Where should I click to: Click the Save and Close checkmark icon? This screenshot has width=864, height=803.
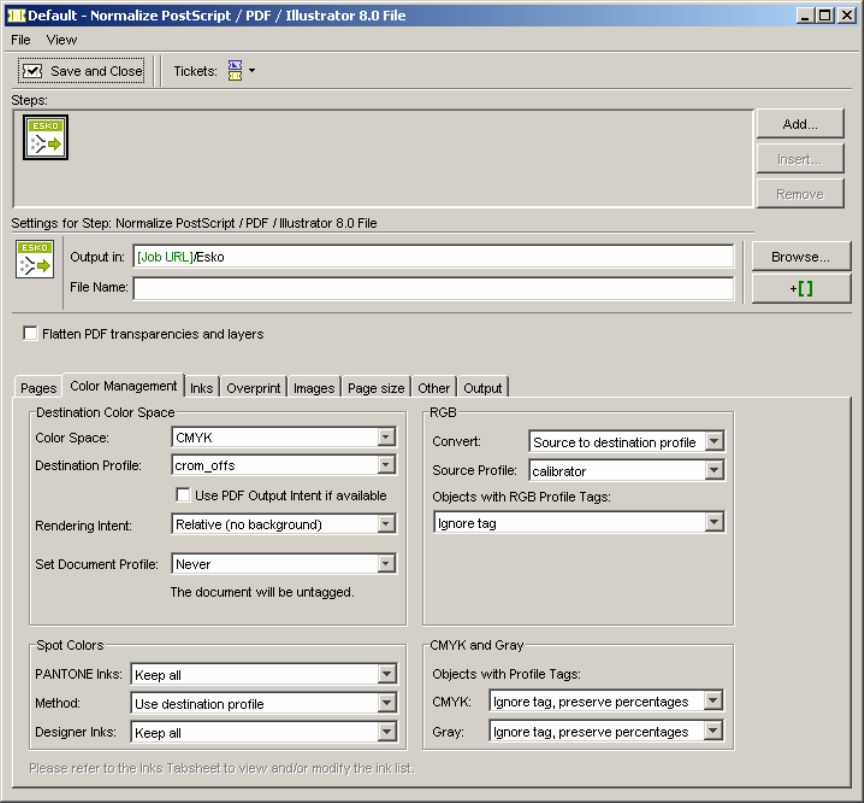coord(33,71)
